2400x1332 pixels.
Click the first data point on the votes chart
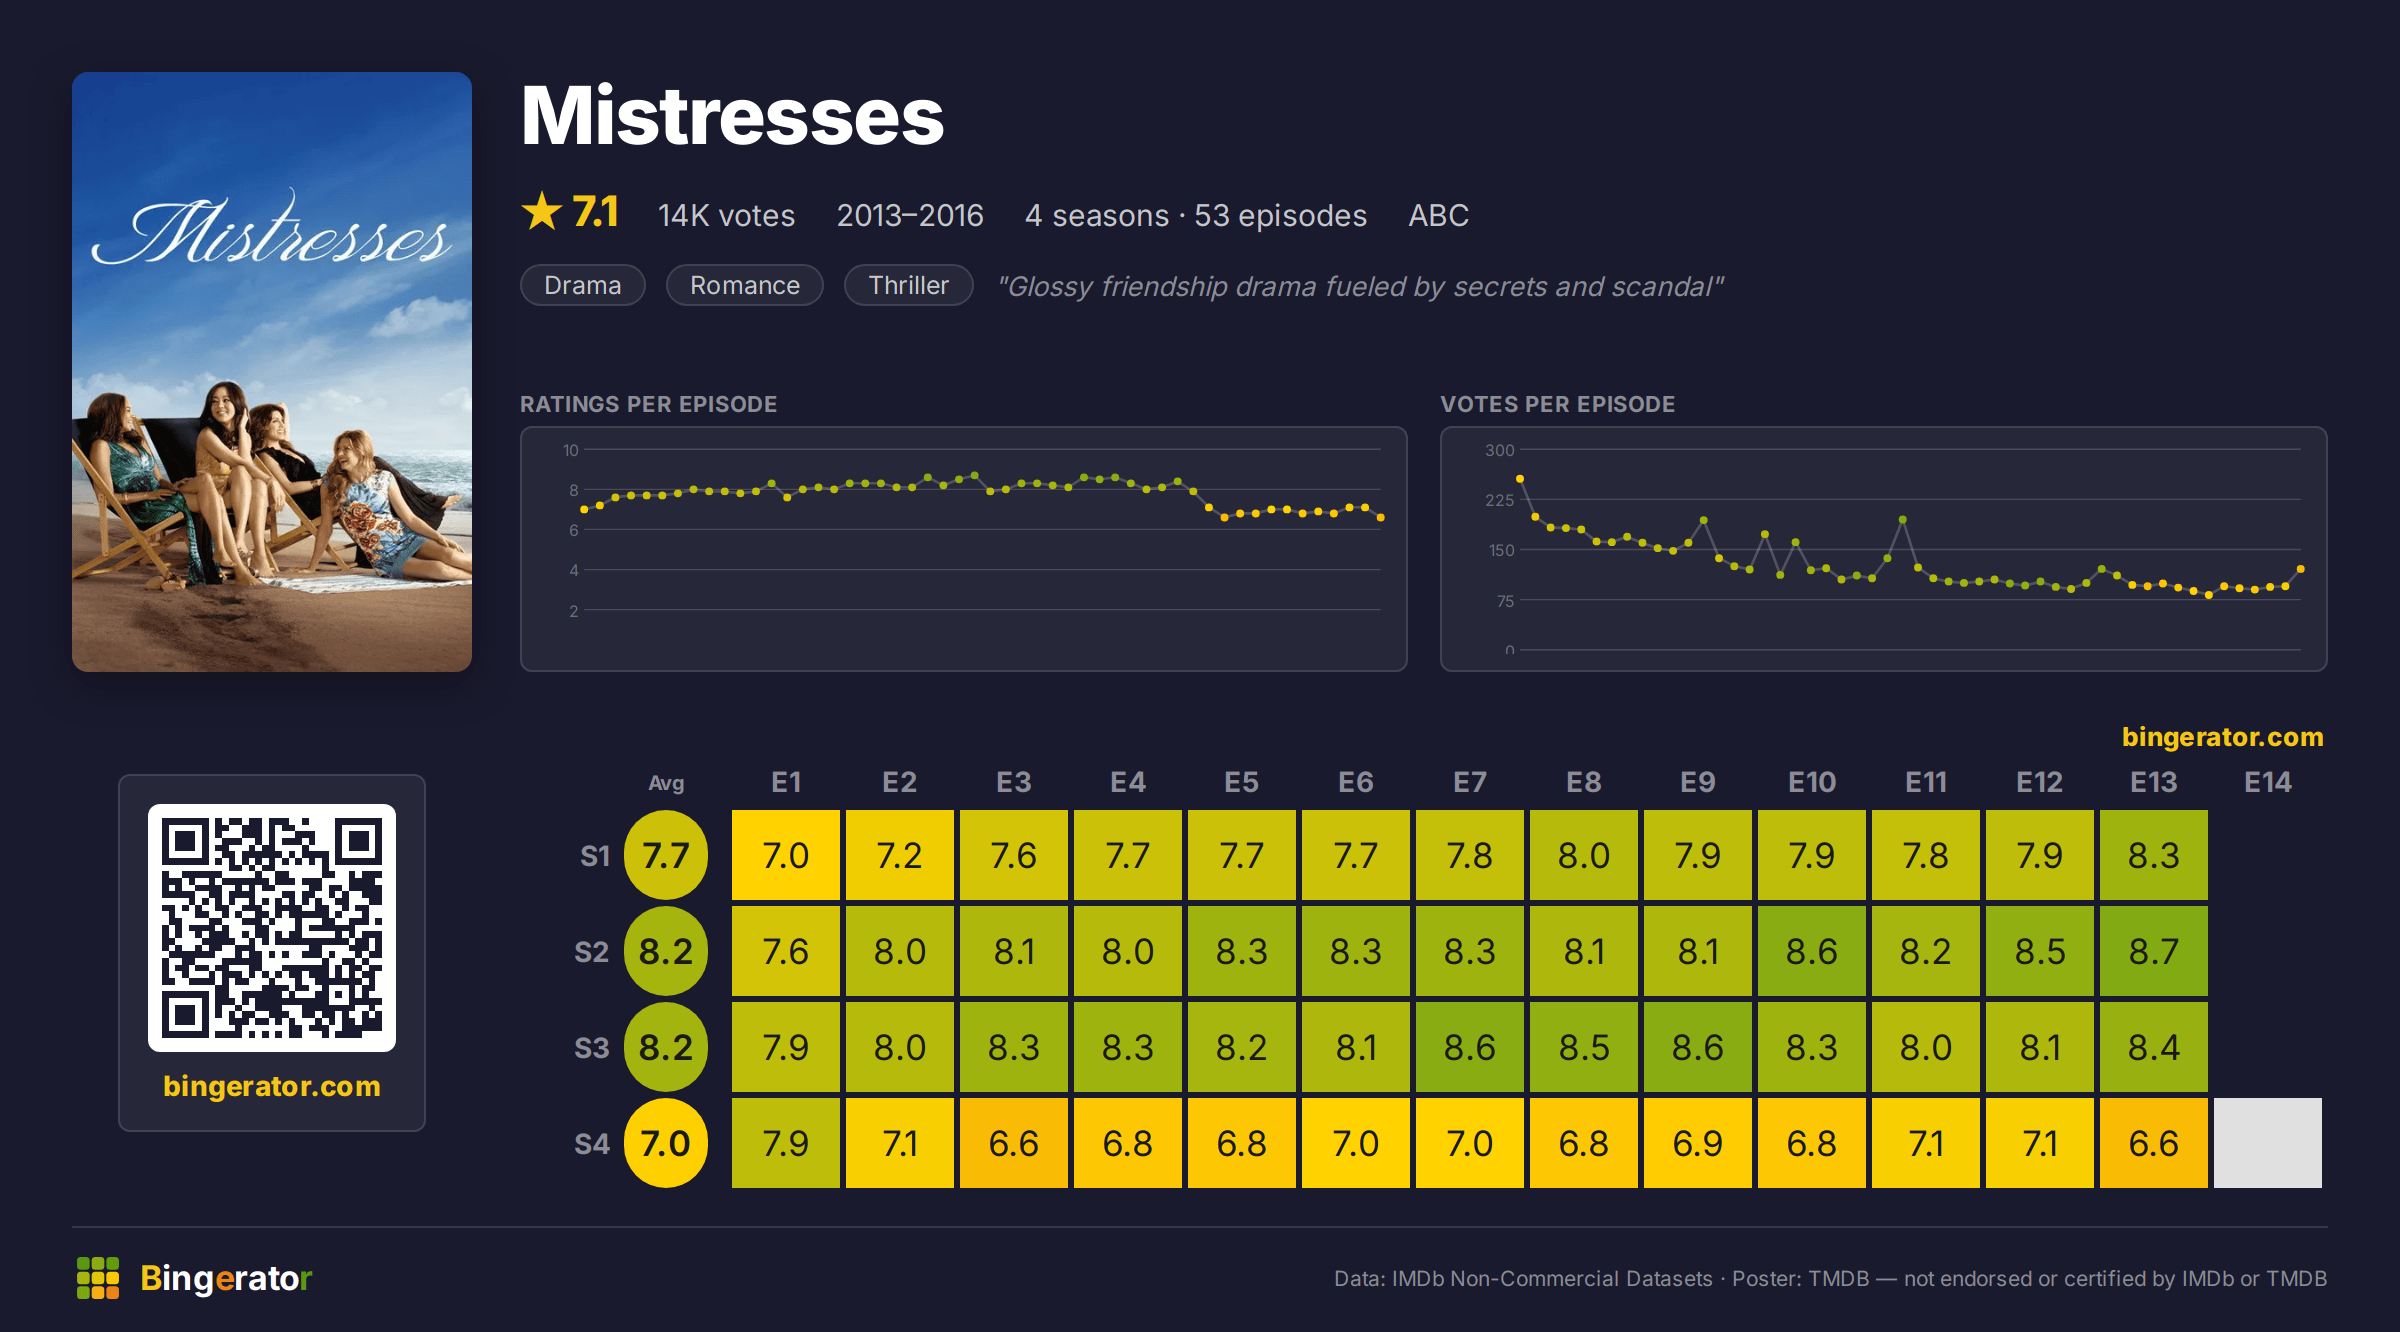pyautogui.click(x=1520, y=479)
